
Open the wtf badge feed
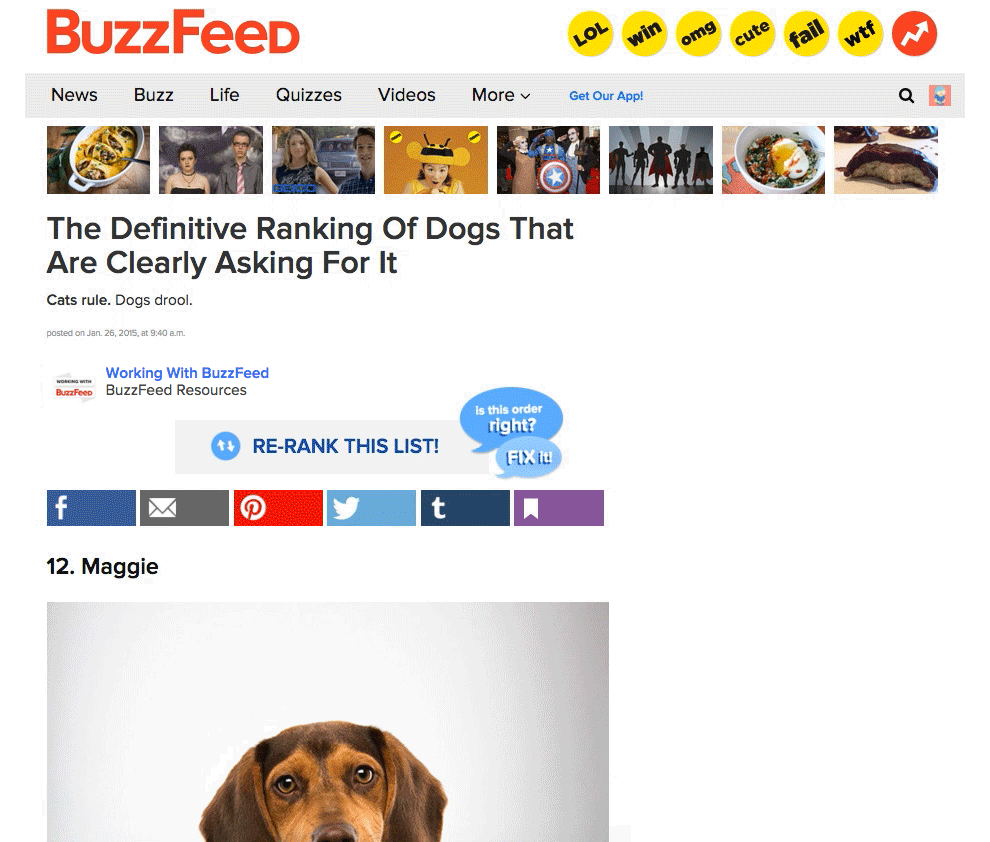click(x=861, y=34)
